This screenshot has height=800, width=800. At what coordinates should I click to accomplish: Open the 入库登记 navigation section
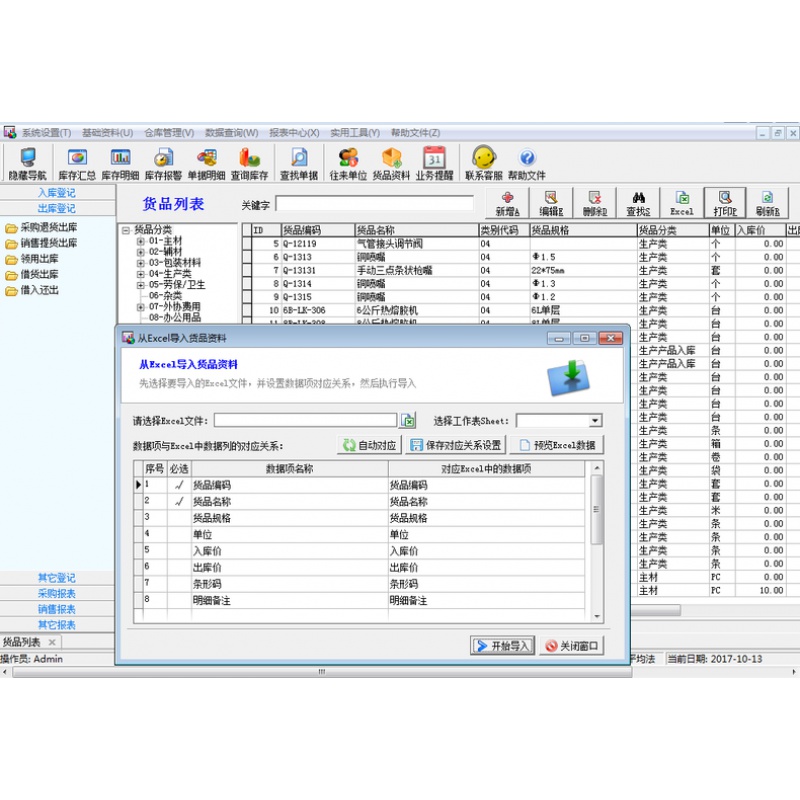click(57, 193)
